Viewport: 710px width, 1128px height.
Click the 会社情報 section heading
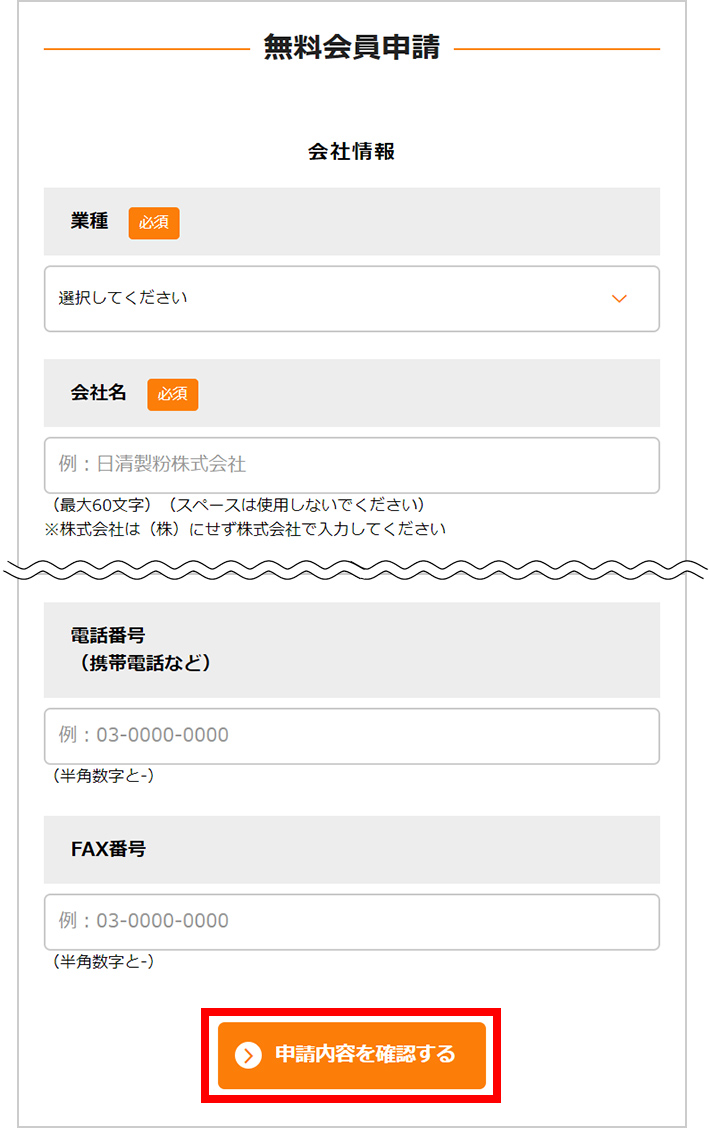pyautogui.click(x=352, y=152)
